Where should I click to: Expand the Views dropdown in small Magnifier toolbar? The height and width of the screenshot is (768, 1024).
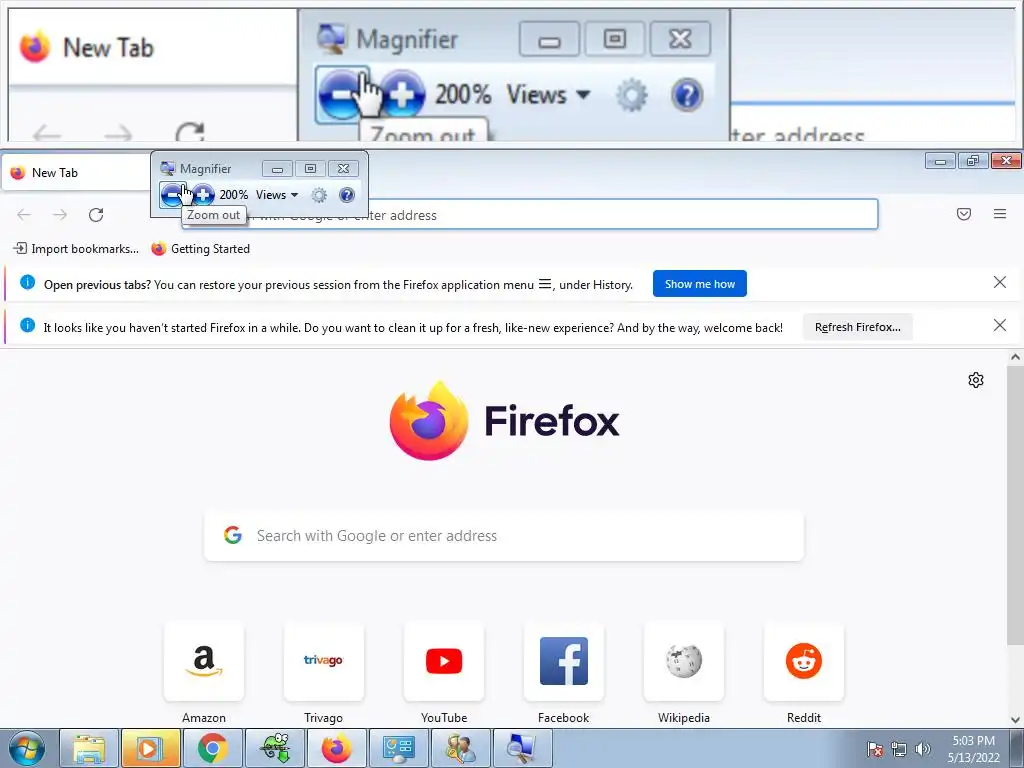277,195
